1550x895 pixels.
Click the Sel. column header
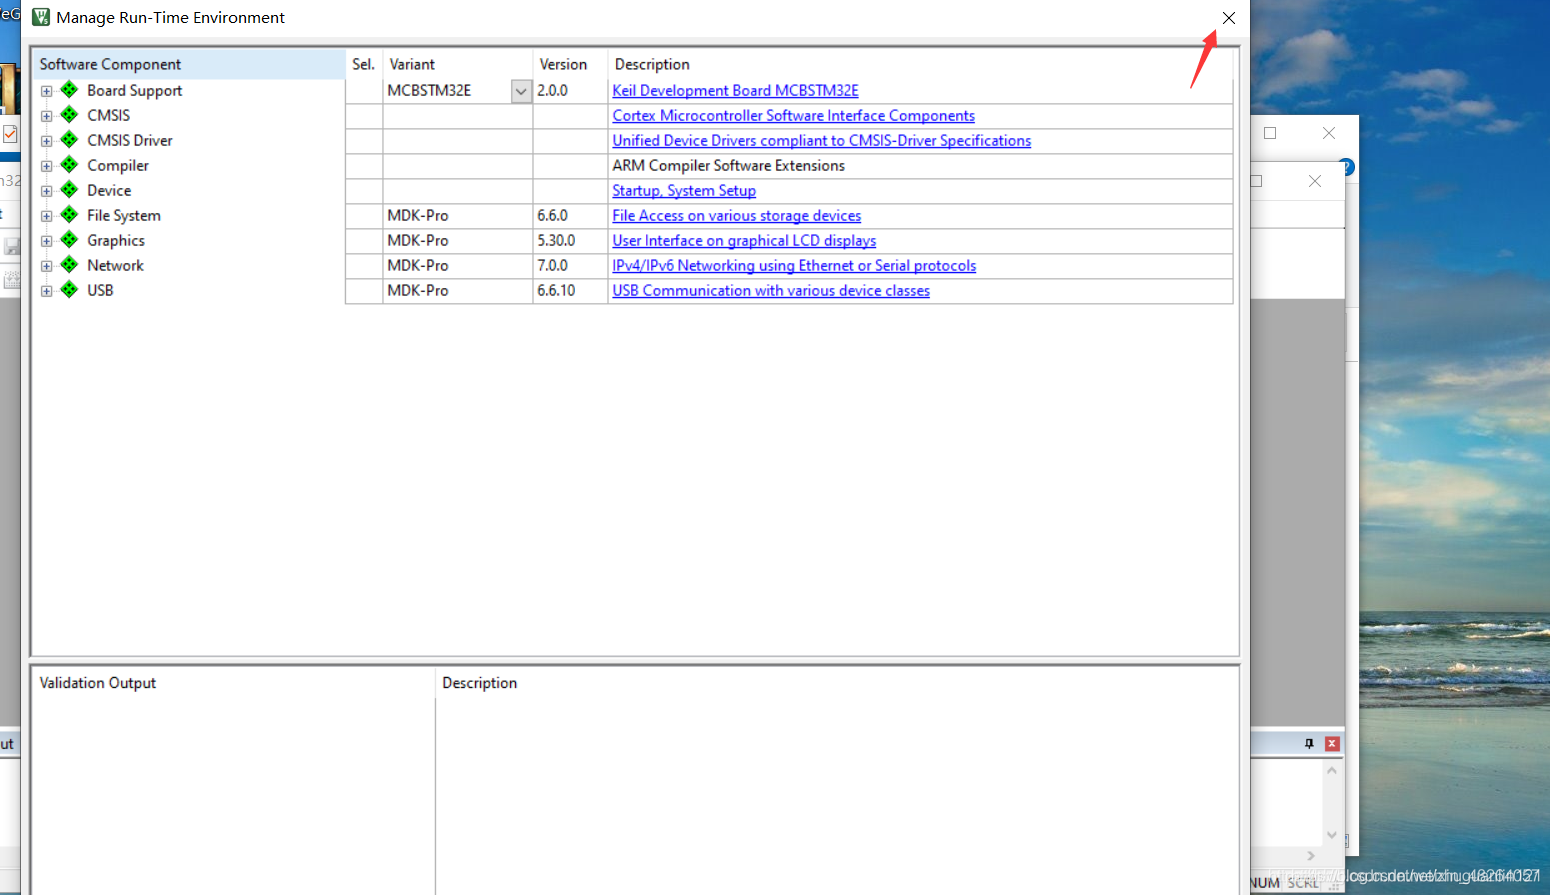[x=364, y=64]
